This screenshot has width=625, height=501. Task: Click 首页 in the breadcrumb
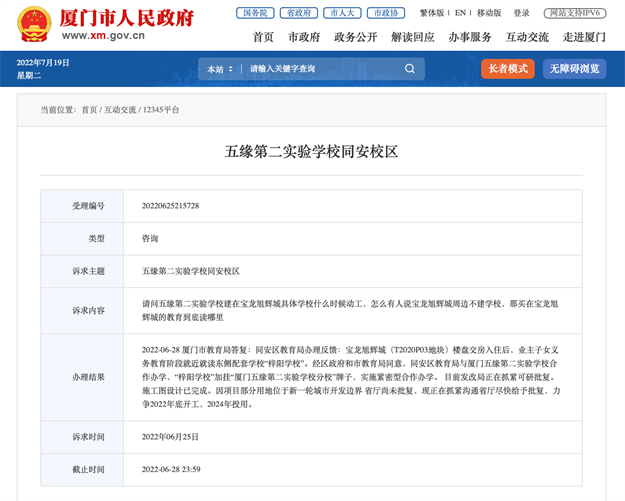tap(89, 110)
